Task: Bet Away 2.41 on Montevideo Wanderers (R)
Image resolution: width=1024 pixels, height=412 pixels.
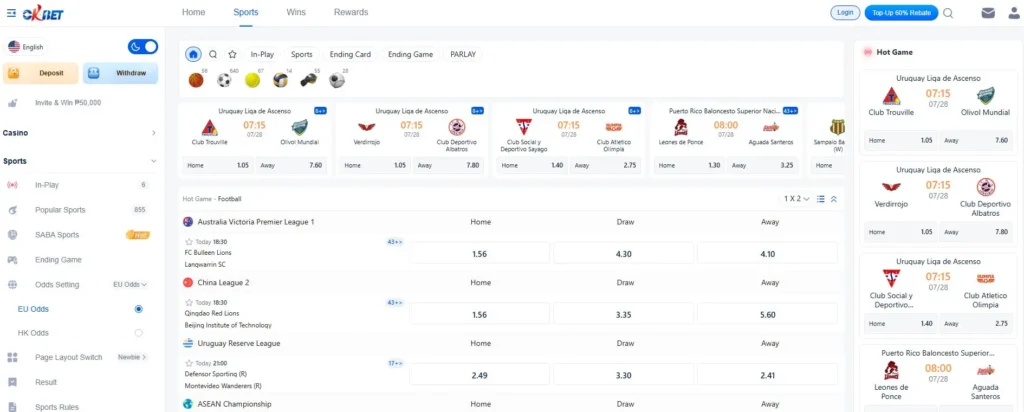Action: tap(767, 375)
